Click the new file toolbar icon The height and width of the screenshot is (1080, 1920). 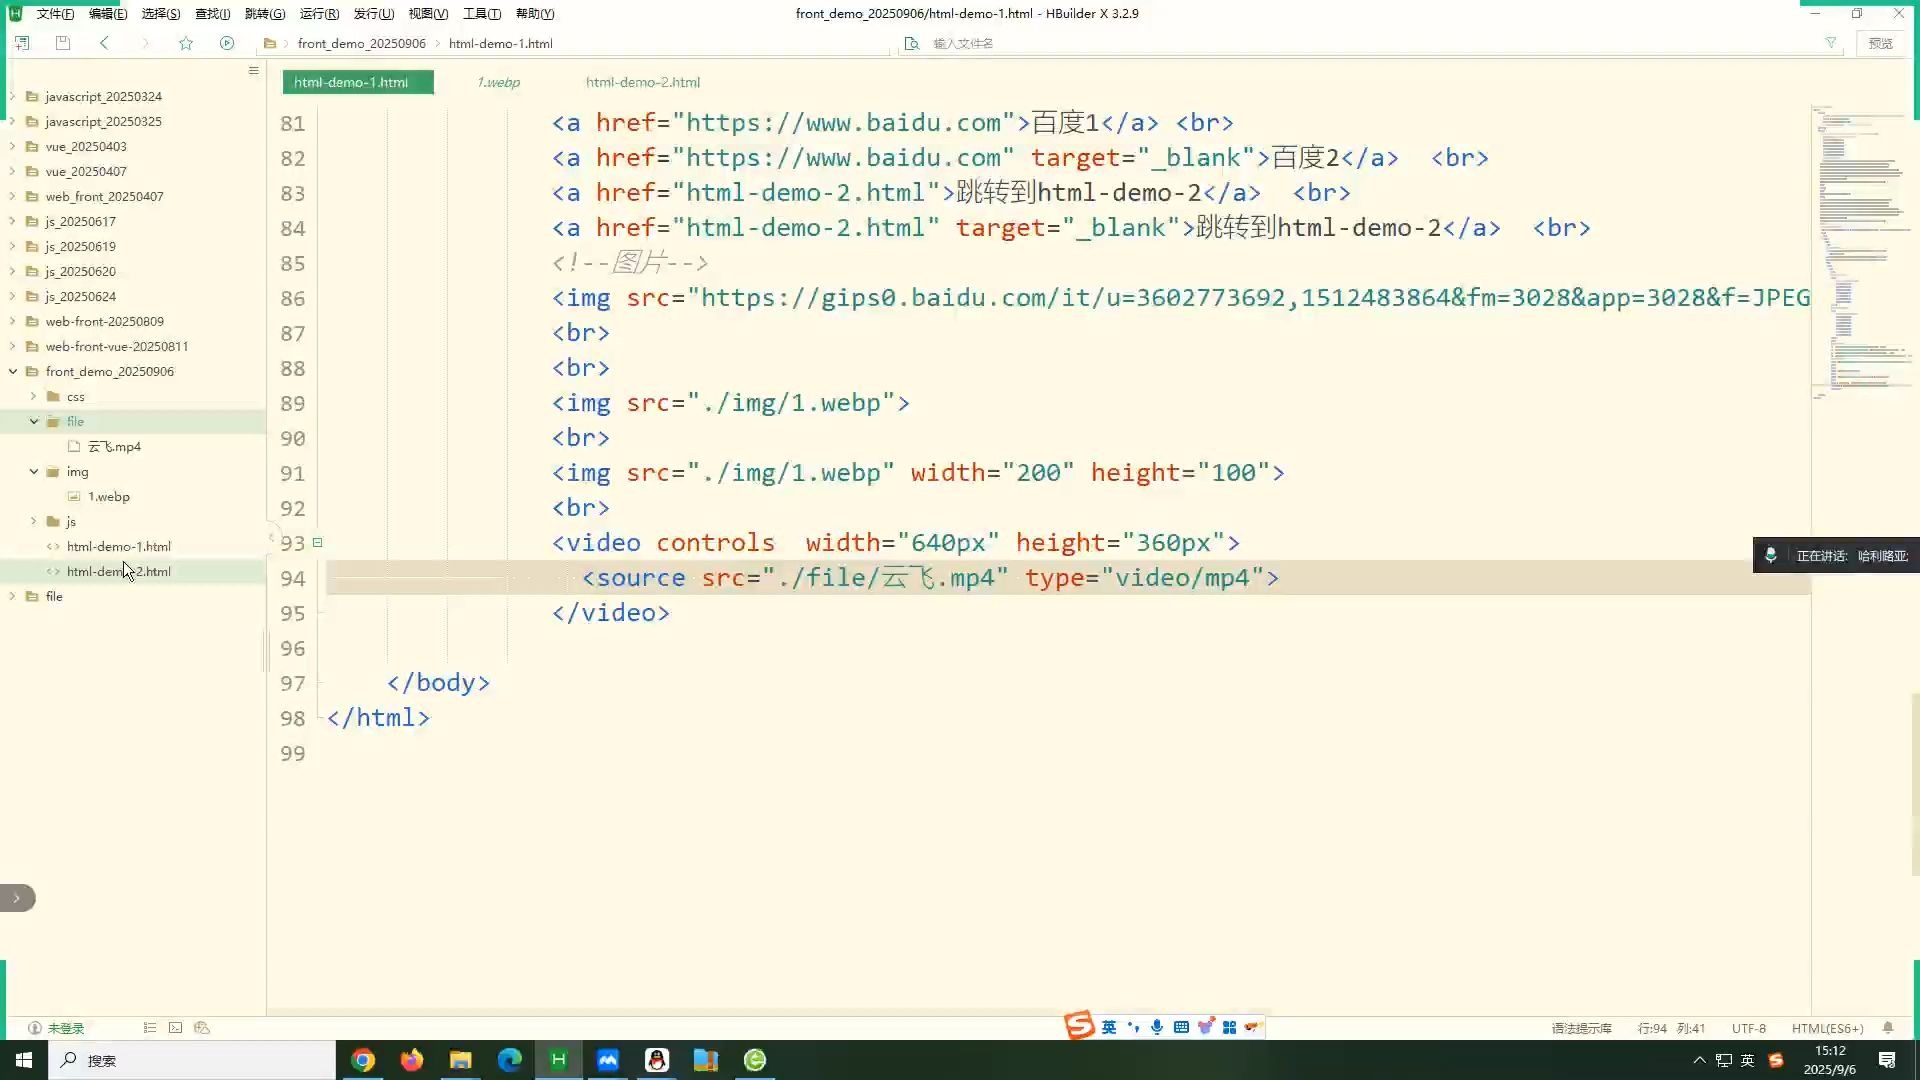coord(22,43)
